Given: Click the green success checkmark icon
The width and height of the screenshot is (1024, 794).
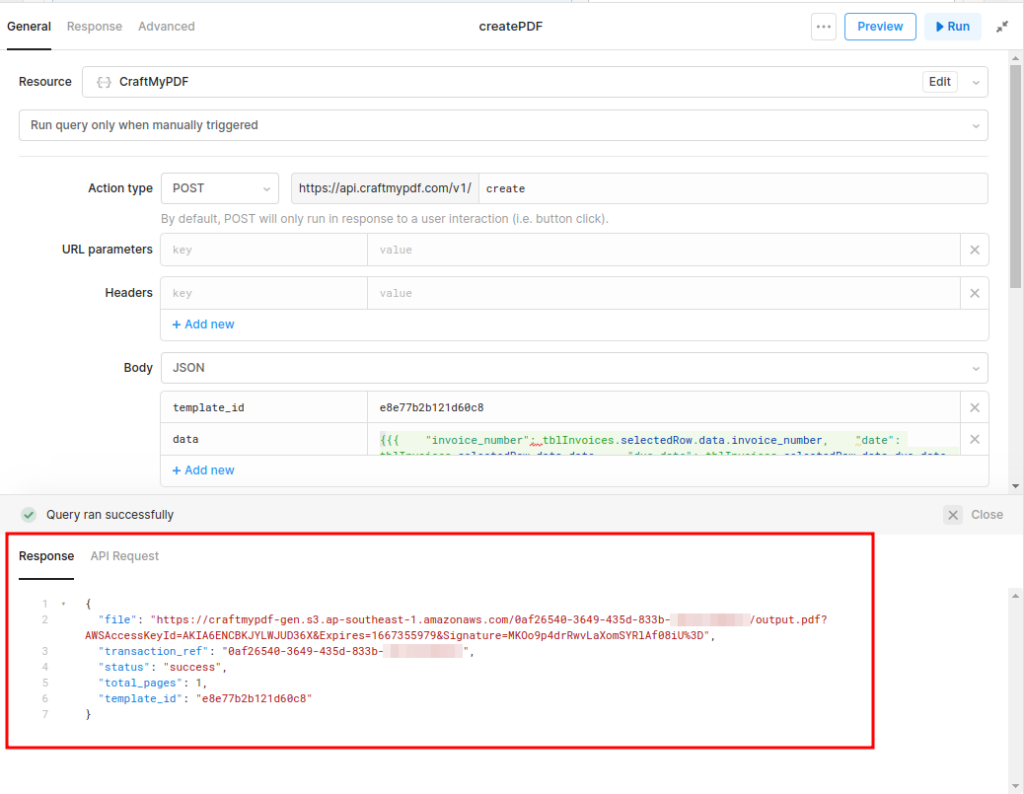Looking at the screenshot, I should point(29,515).
